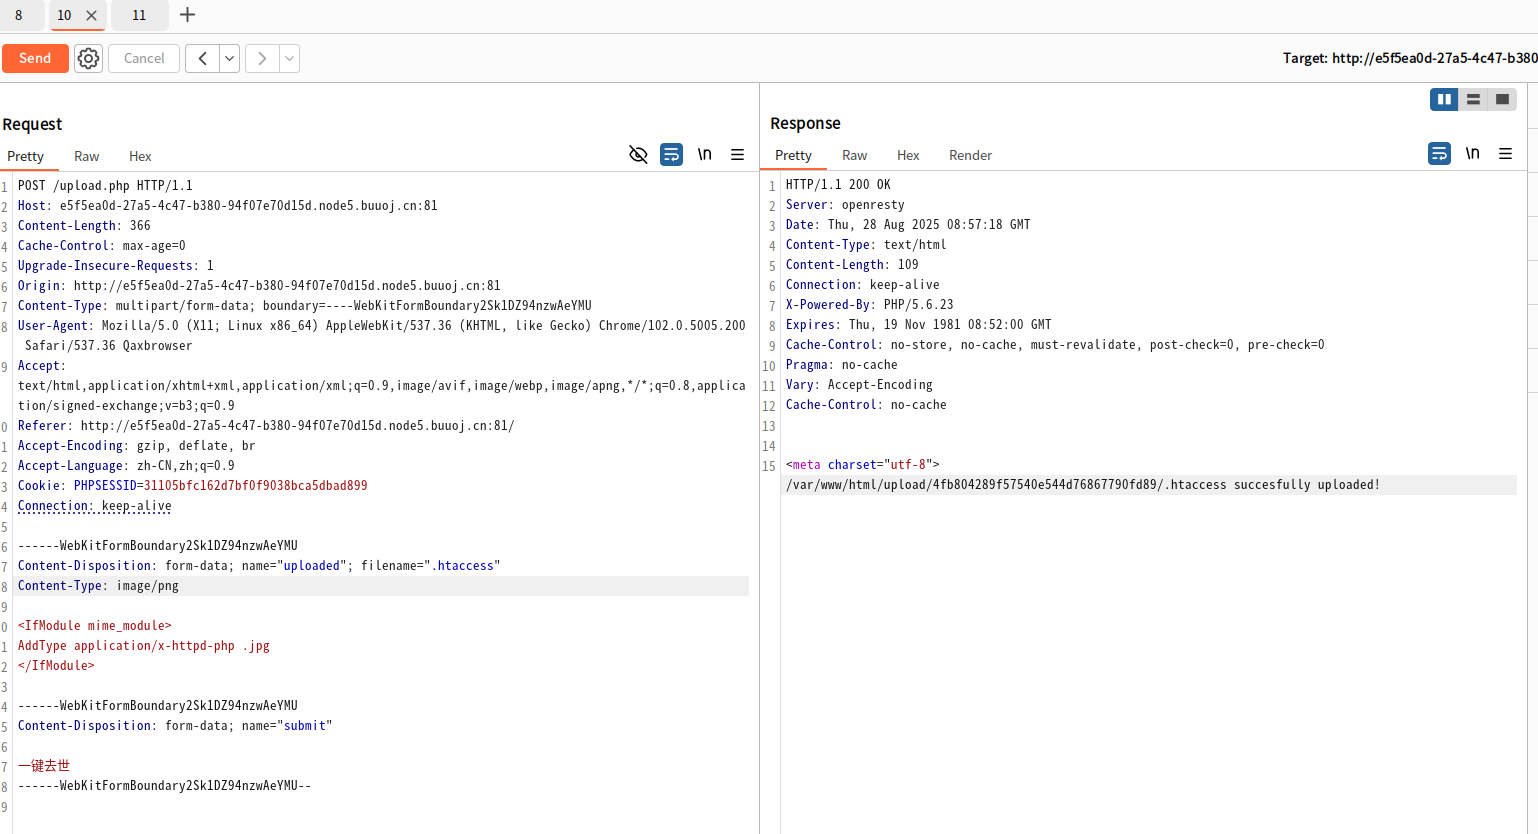Select Response Render tab

[x=970, y=155]
